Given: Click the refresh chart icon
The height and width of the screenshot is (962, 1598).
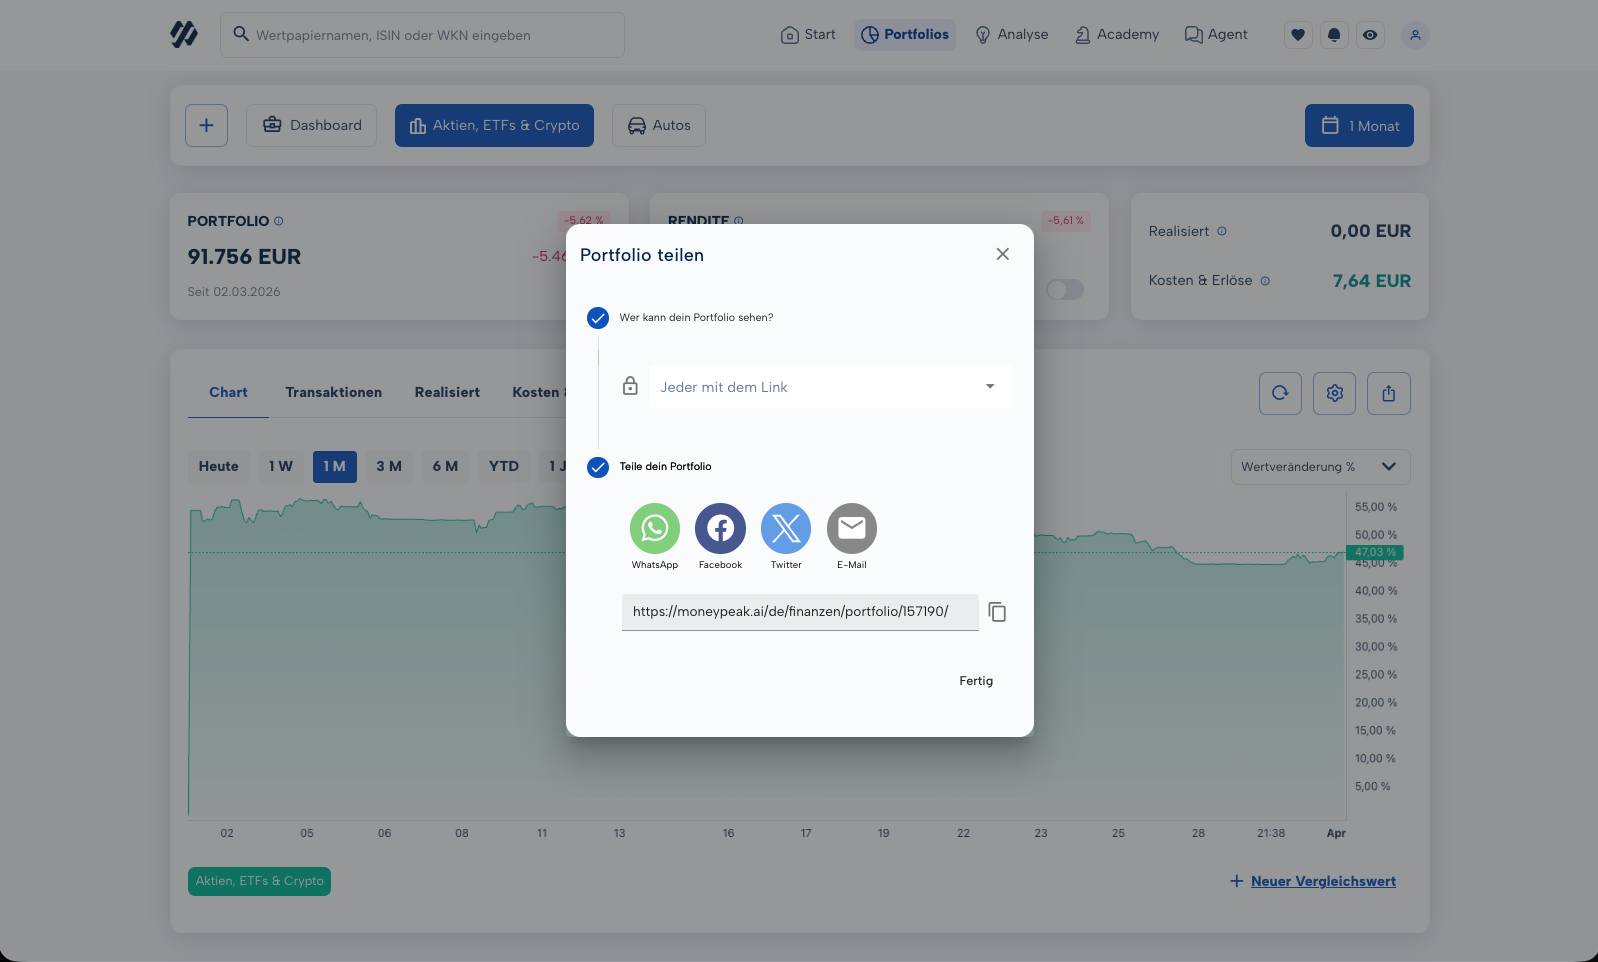Looking at the screenshot, I should [1280, 393].
